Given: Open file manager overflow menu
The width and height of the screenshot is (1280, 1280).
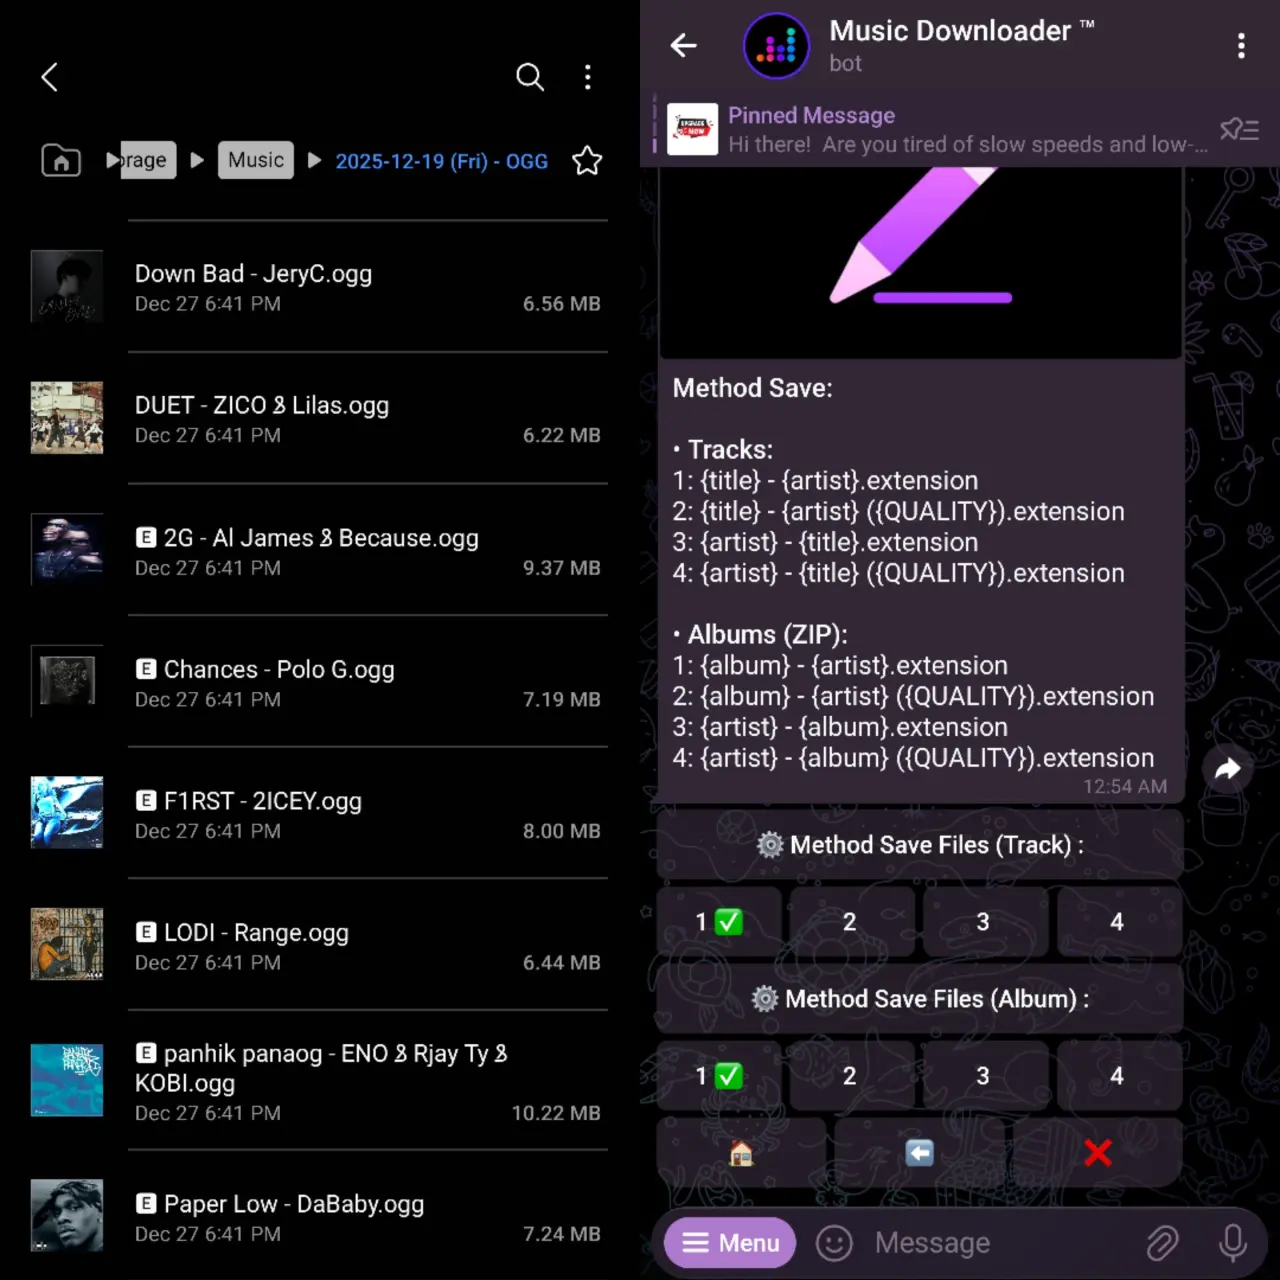Looking at the screenshot, I should coord(588,77).
